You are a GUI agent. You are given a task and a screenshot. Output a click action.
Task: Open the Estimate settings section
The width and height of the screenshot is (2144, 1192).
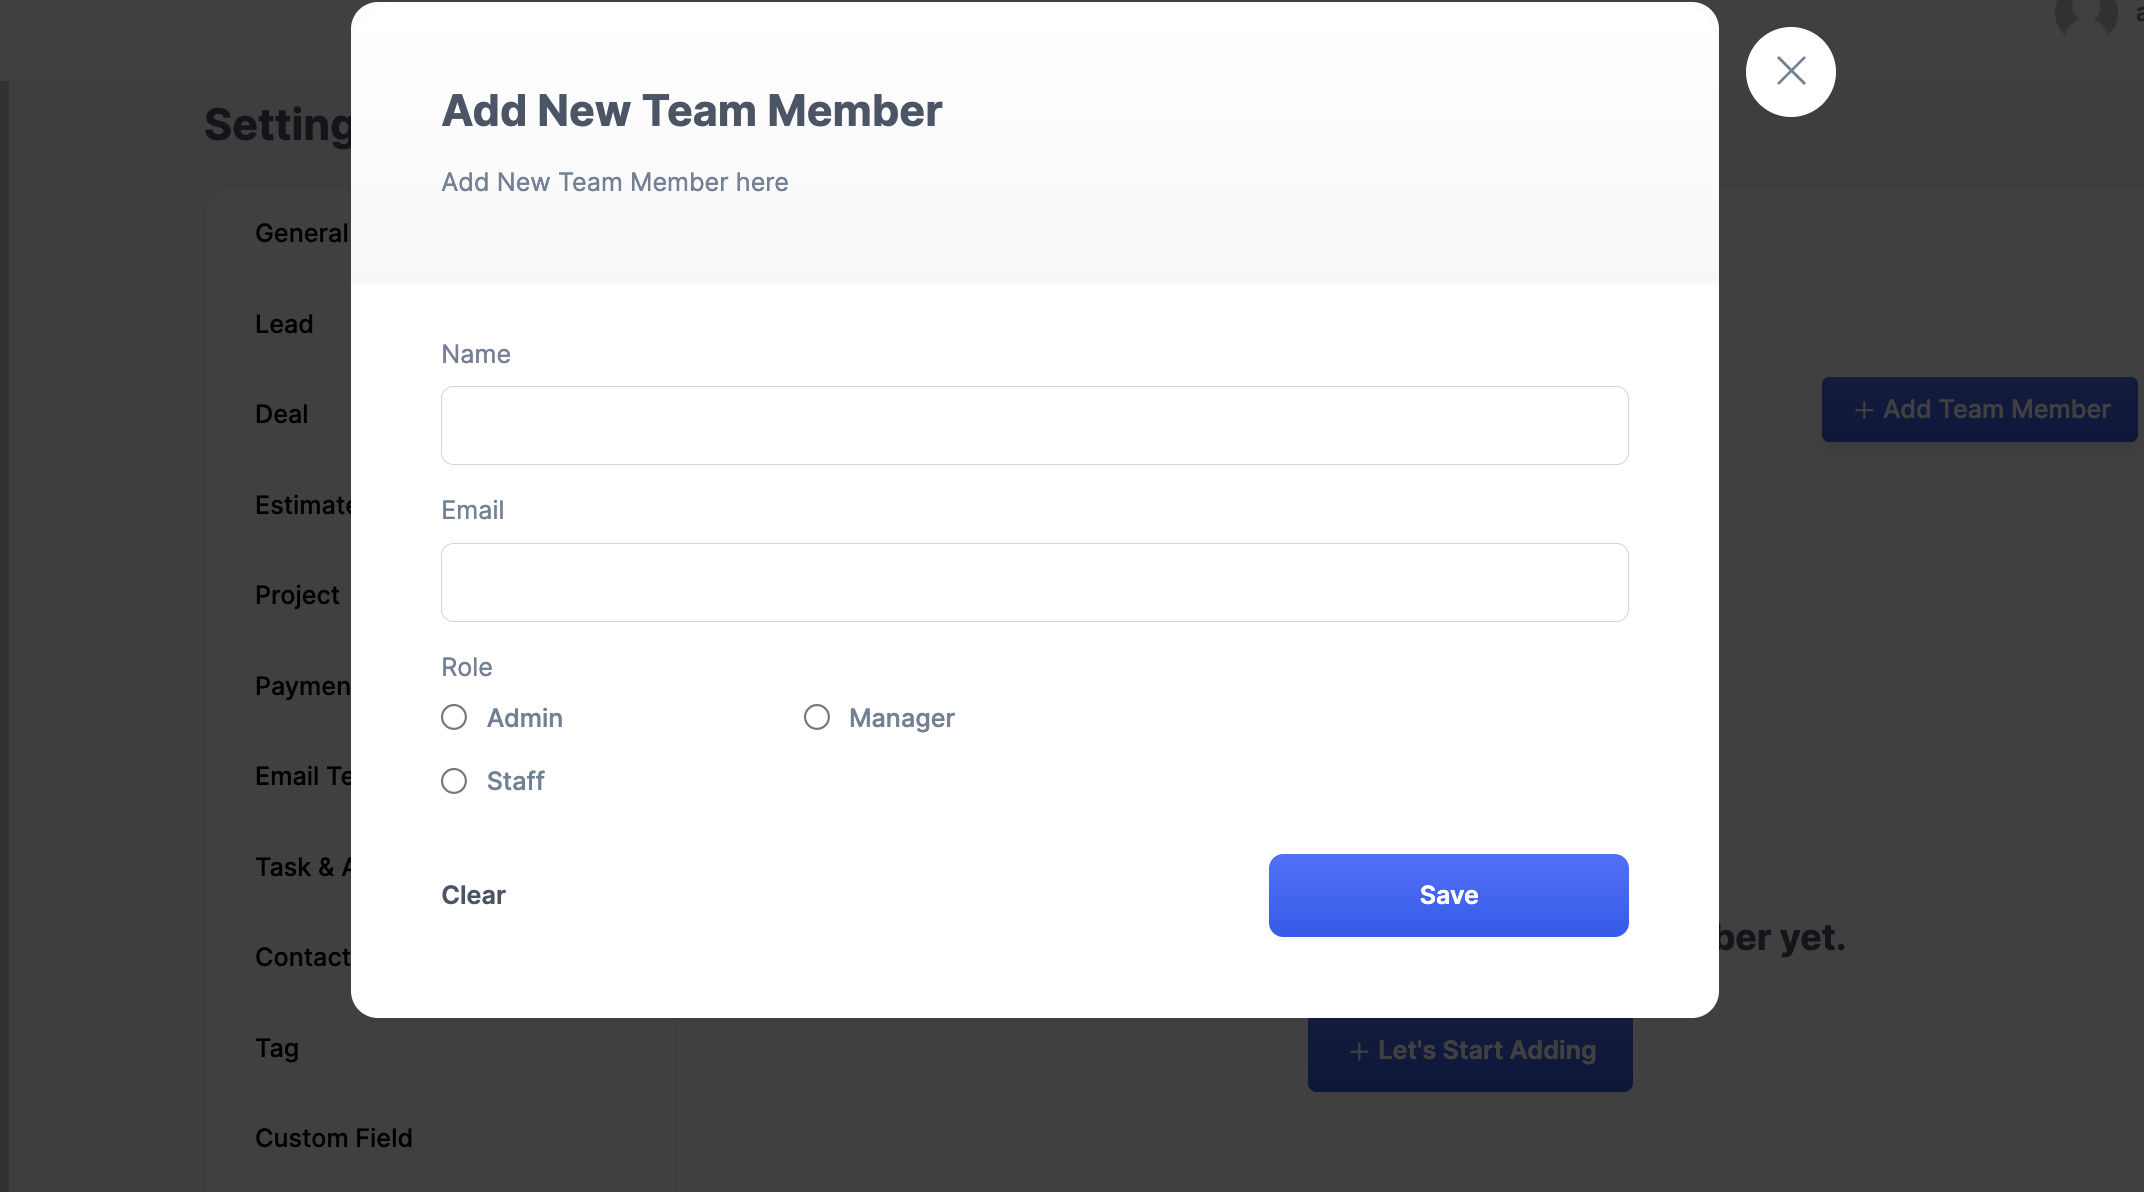coord(303,505)
